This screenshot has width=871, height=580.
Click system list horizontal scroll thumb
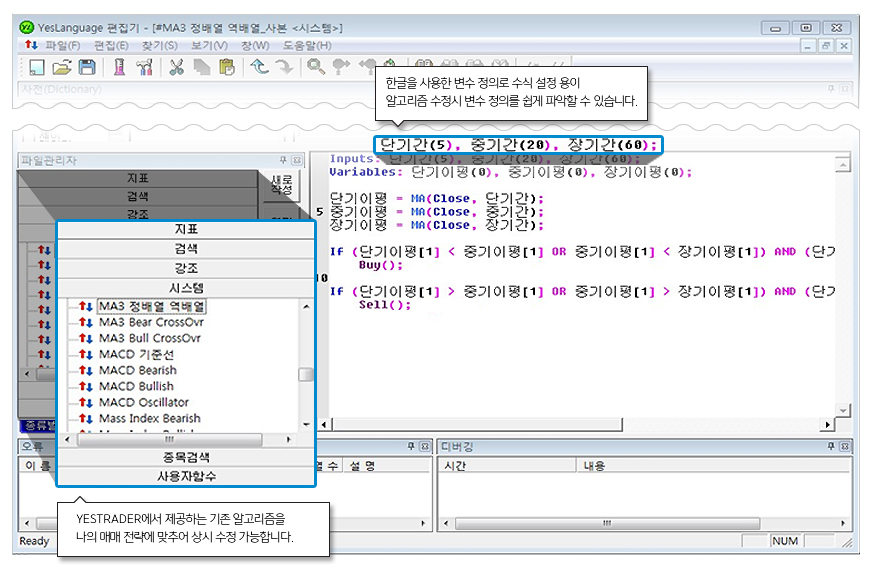(169, 439)
